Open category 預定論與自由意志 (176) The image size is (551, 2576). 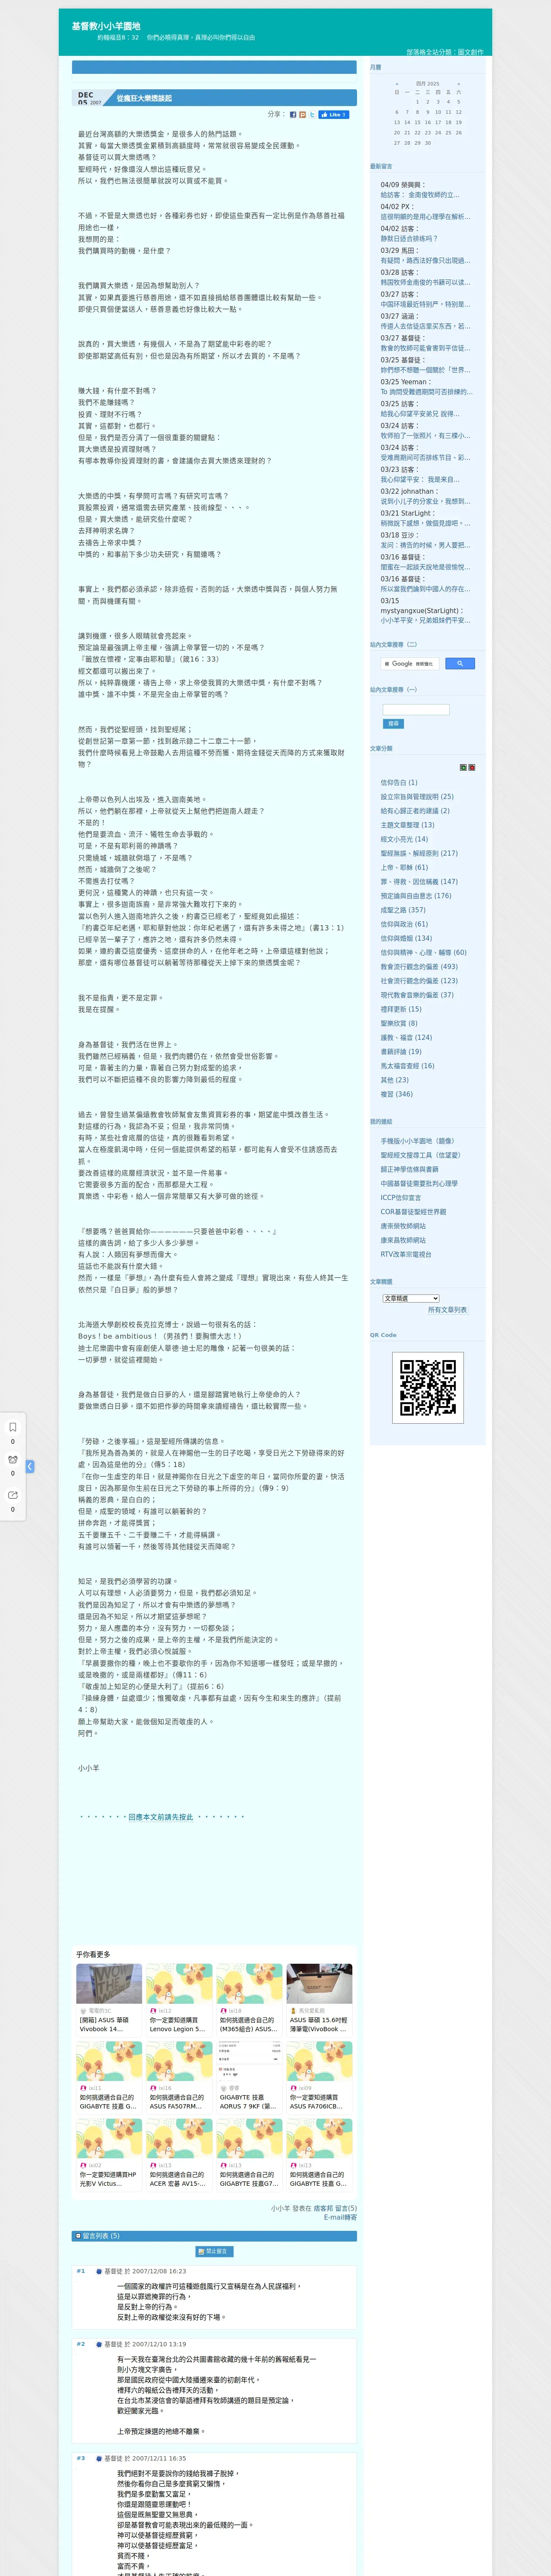(x=416, y=896)
